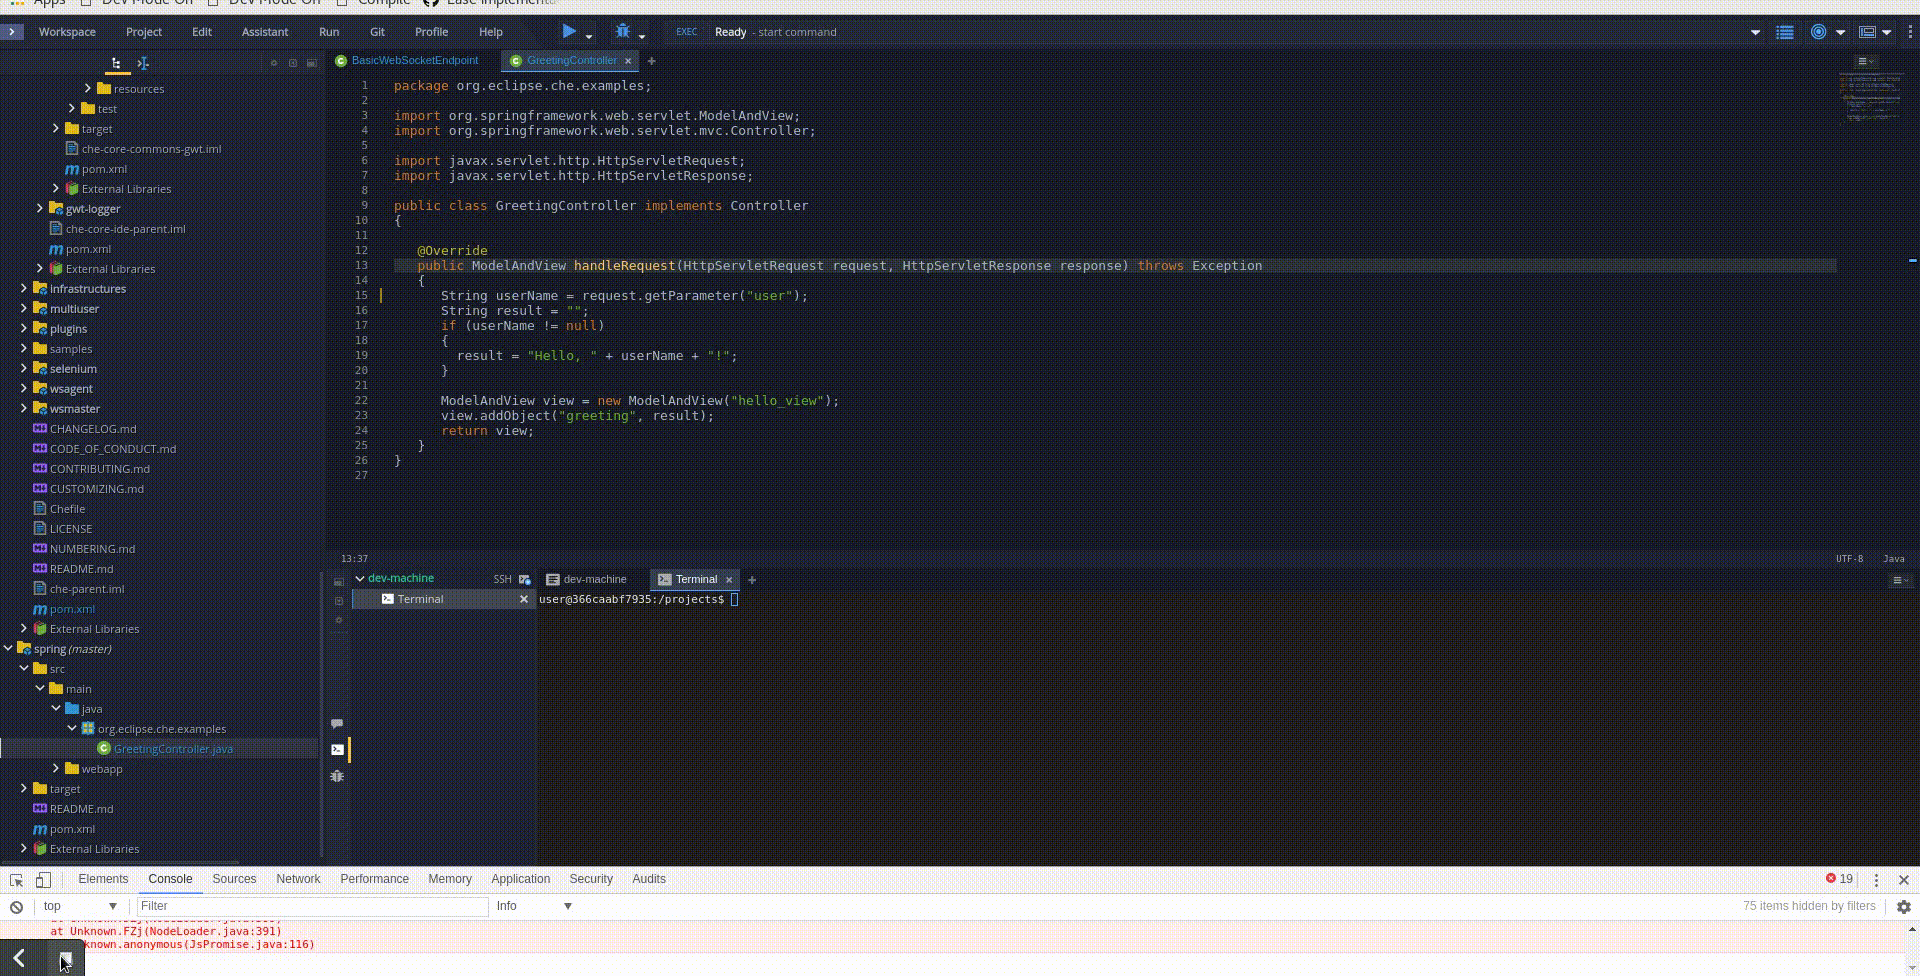Open the Assistant menu
The width and height of the screenshot is (1920, 976).
(x=265, y=32)
